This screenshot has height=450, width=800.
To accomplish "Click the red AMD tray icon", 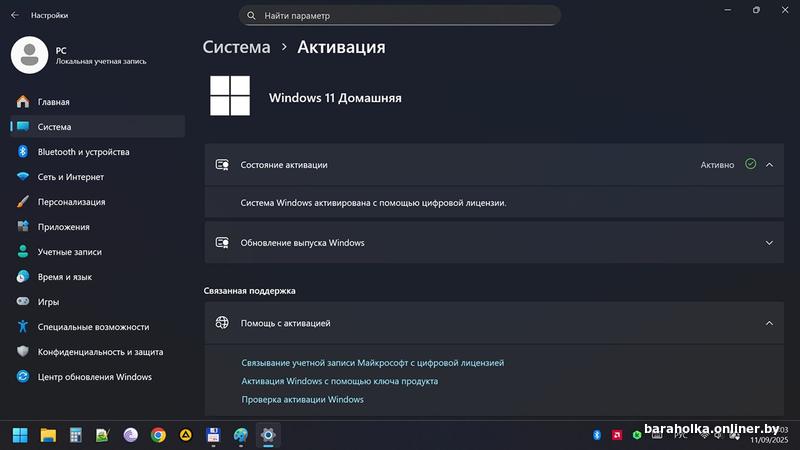I will tap(617, 435).
